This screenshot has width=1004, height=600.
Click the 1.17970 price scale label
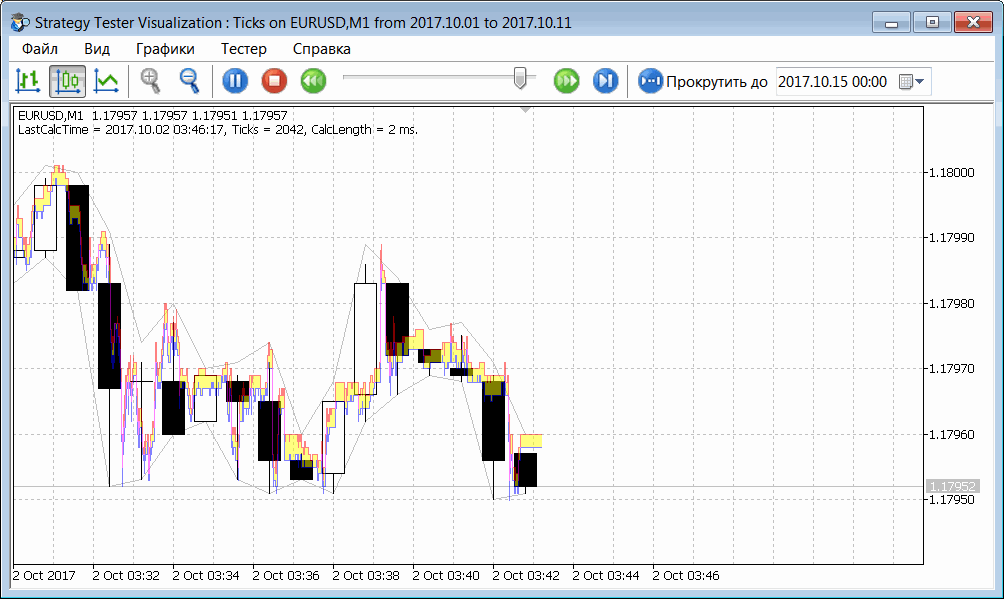(x=951, y=369)
